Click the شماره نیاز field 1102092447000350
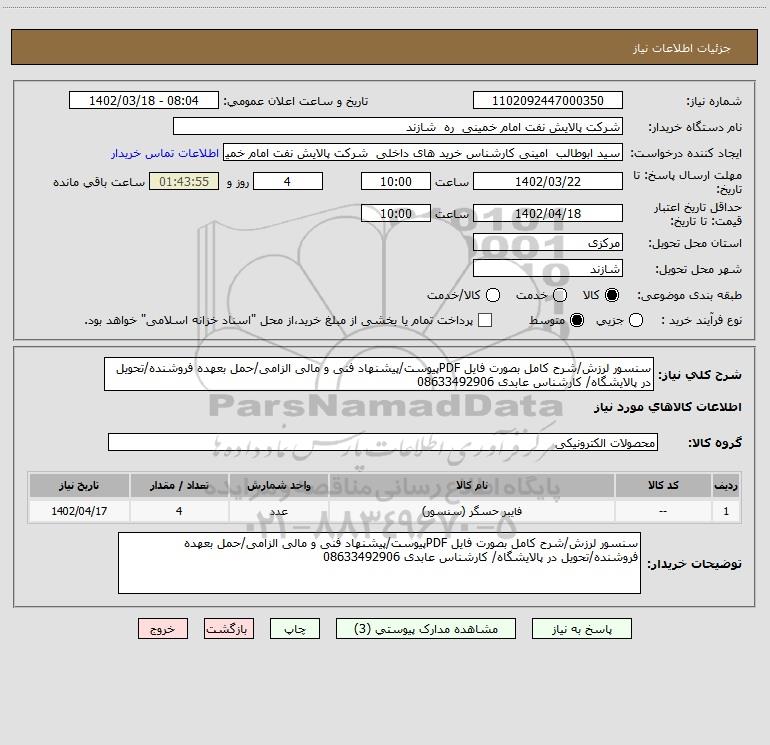 (548, 100)
